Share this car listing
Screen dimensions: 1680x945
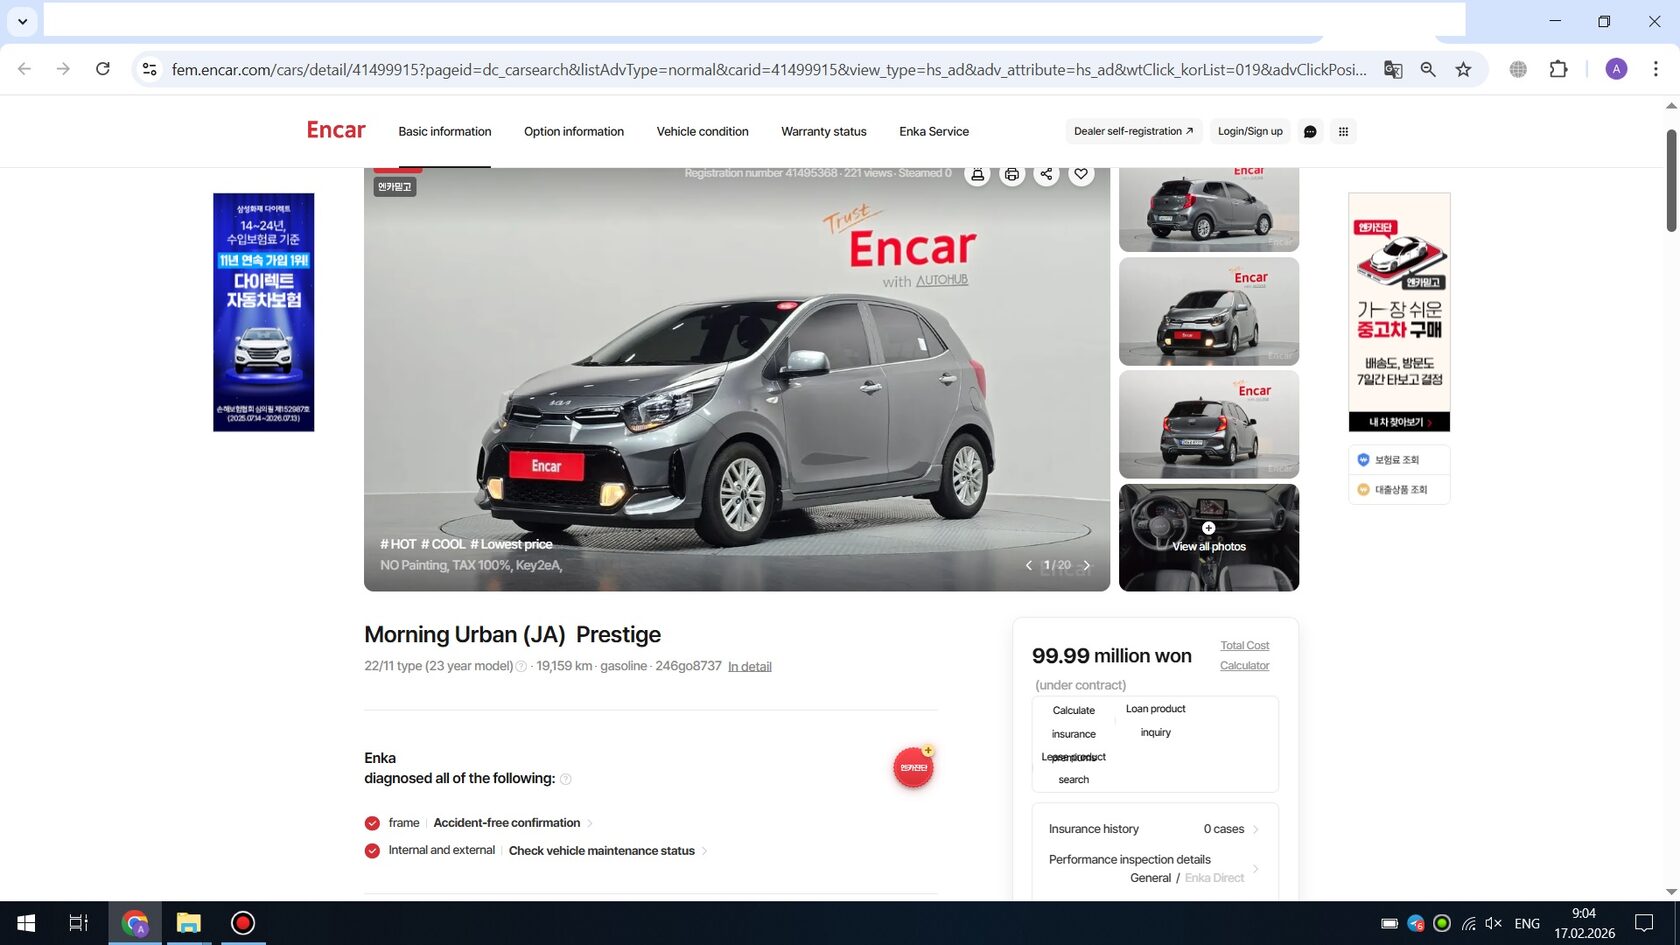click(x=1046, y=174)
